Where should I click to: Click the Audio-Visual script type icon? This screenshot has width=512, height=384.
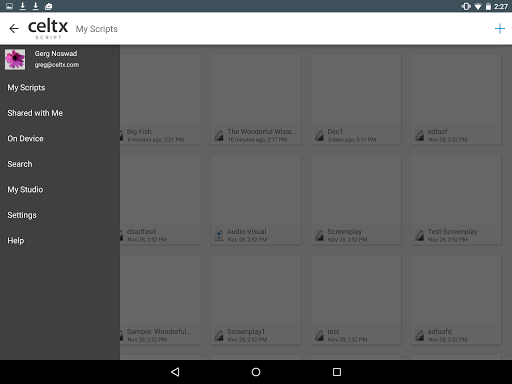click(x=219, y=235)
